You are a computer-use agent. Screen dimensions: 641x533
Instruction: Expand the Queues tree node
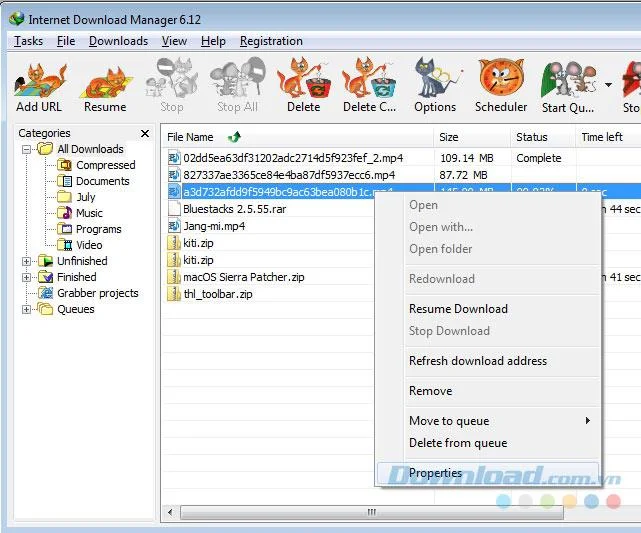point(26,309)
